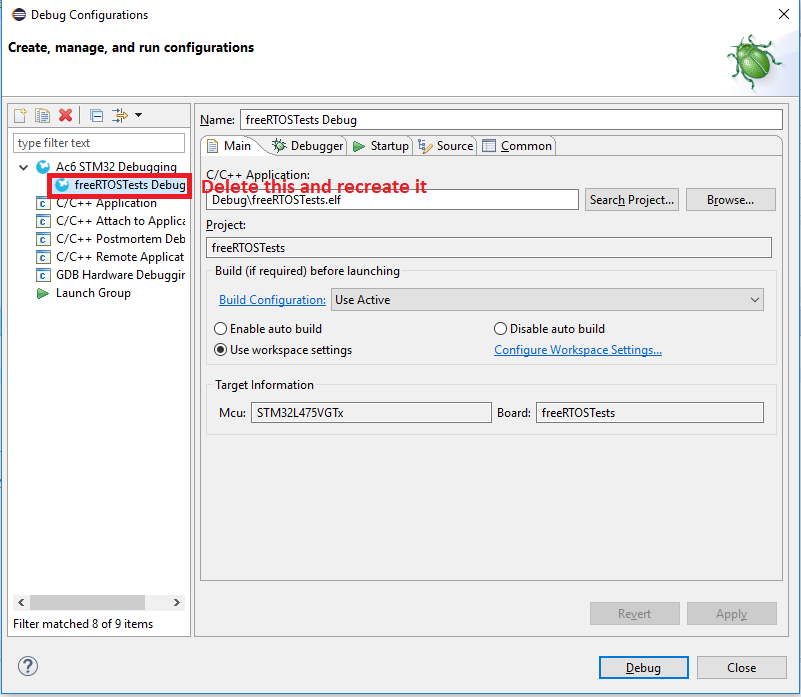Delete selected launch configuration with red X

pyautogui.click(x=65, y=116)
